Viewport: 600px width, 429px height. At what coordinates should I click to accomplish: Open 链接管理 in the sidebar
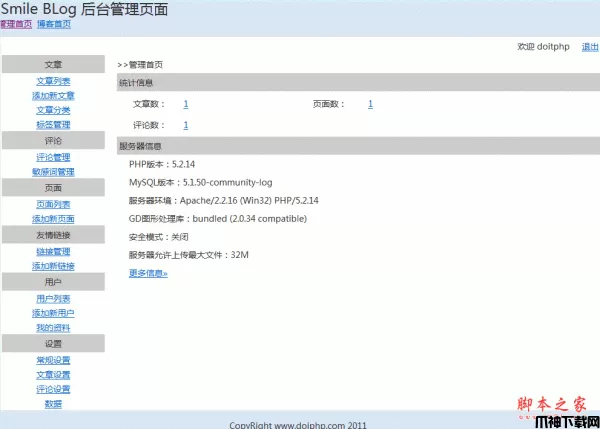pos(53,251)
